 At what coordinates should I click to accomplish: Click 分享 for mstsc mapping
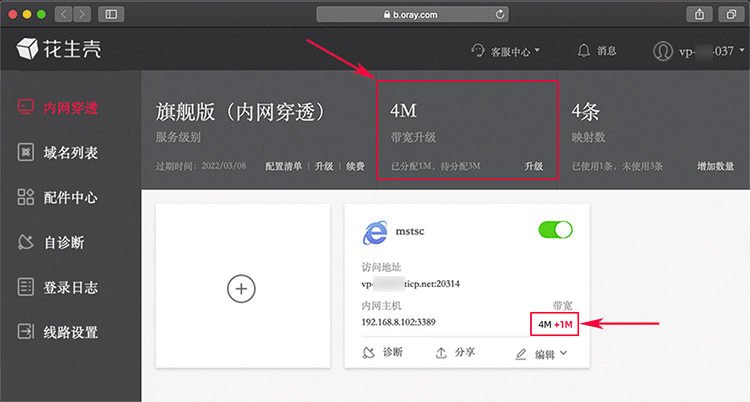[x=455, y=353]
